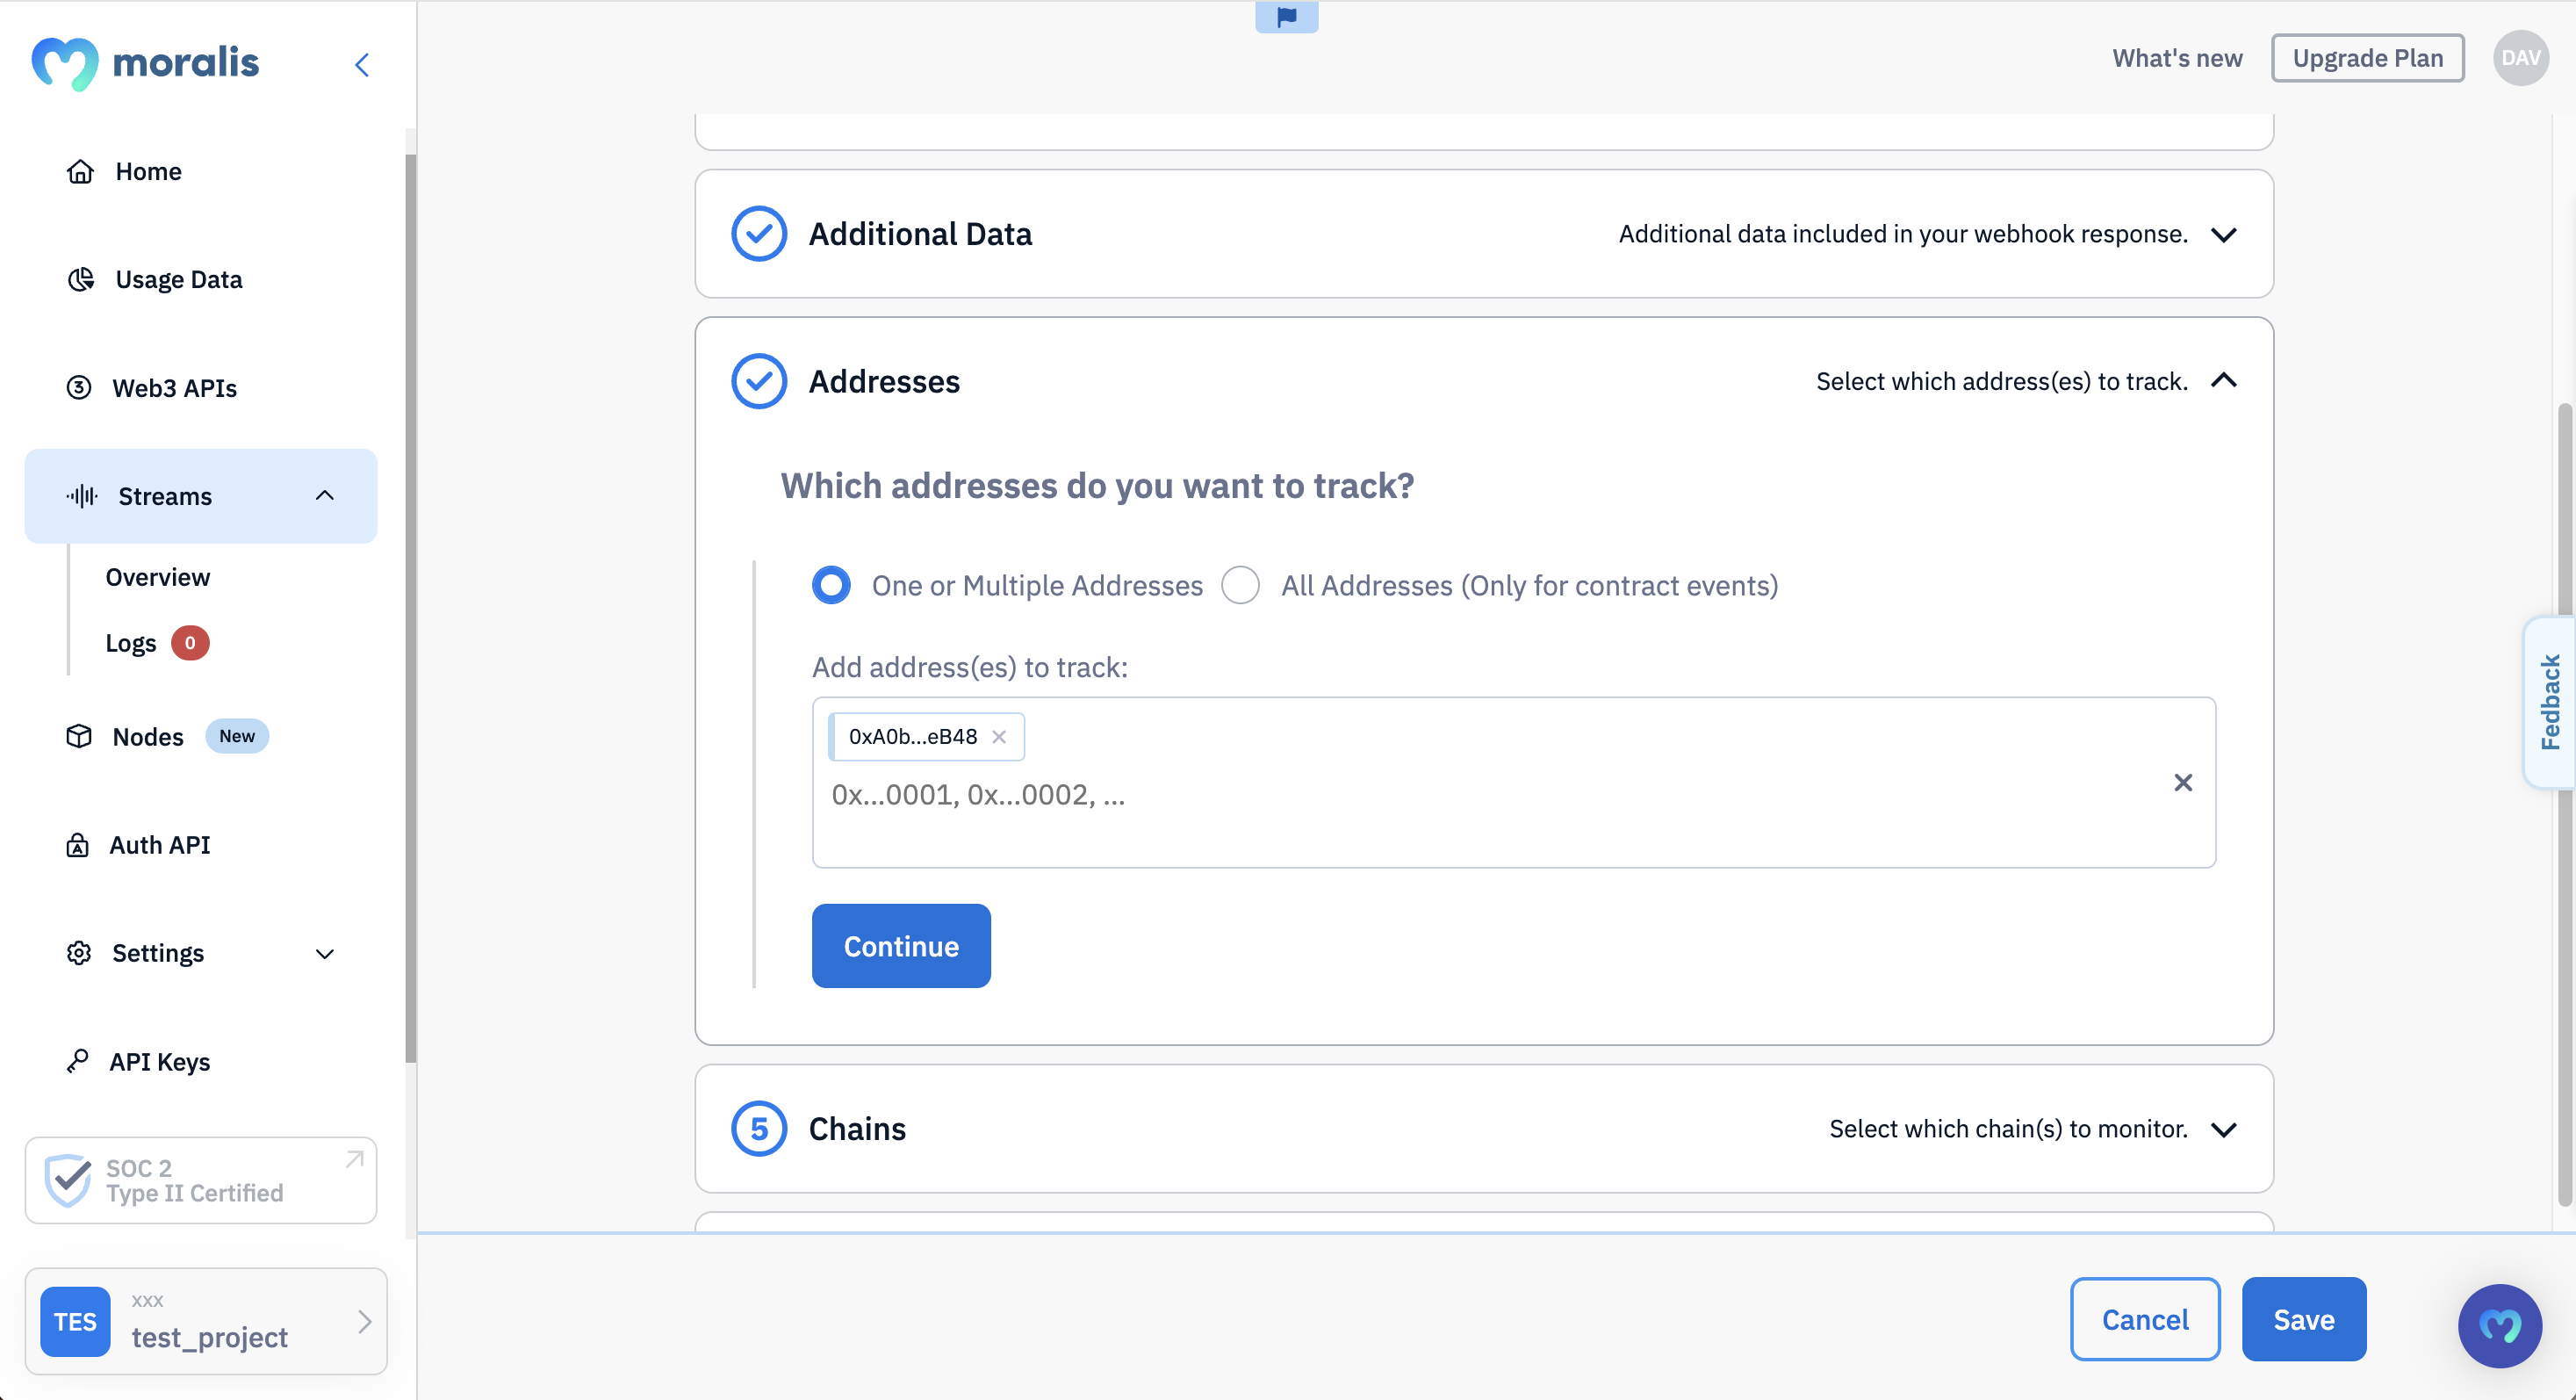
Task: Click the Moralis home logo icon
Action: tap(59, 62)
